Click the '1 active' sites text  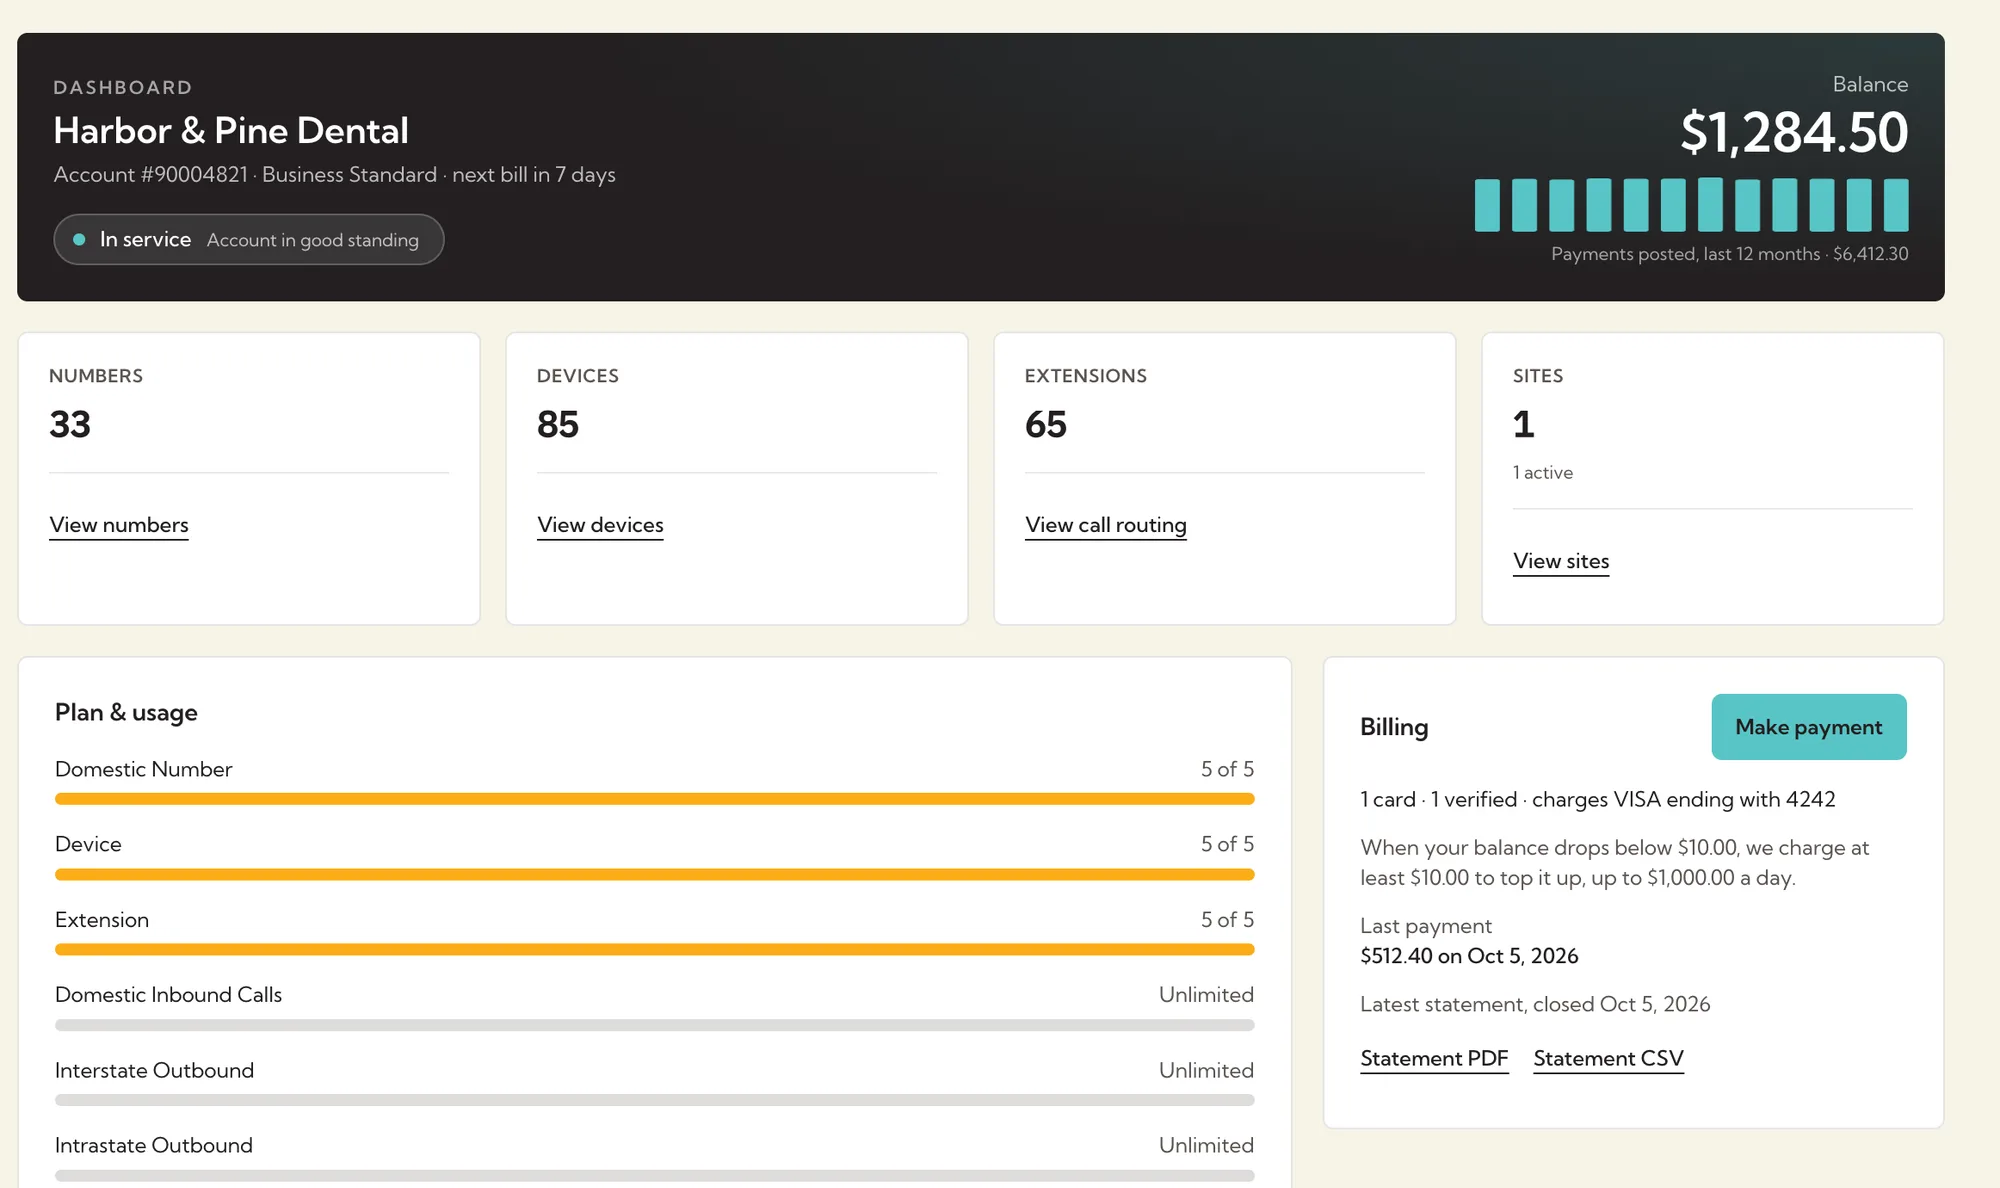[x=1543, y=472]
